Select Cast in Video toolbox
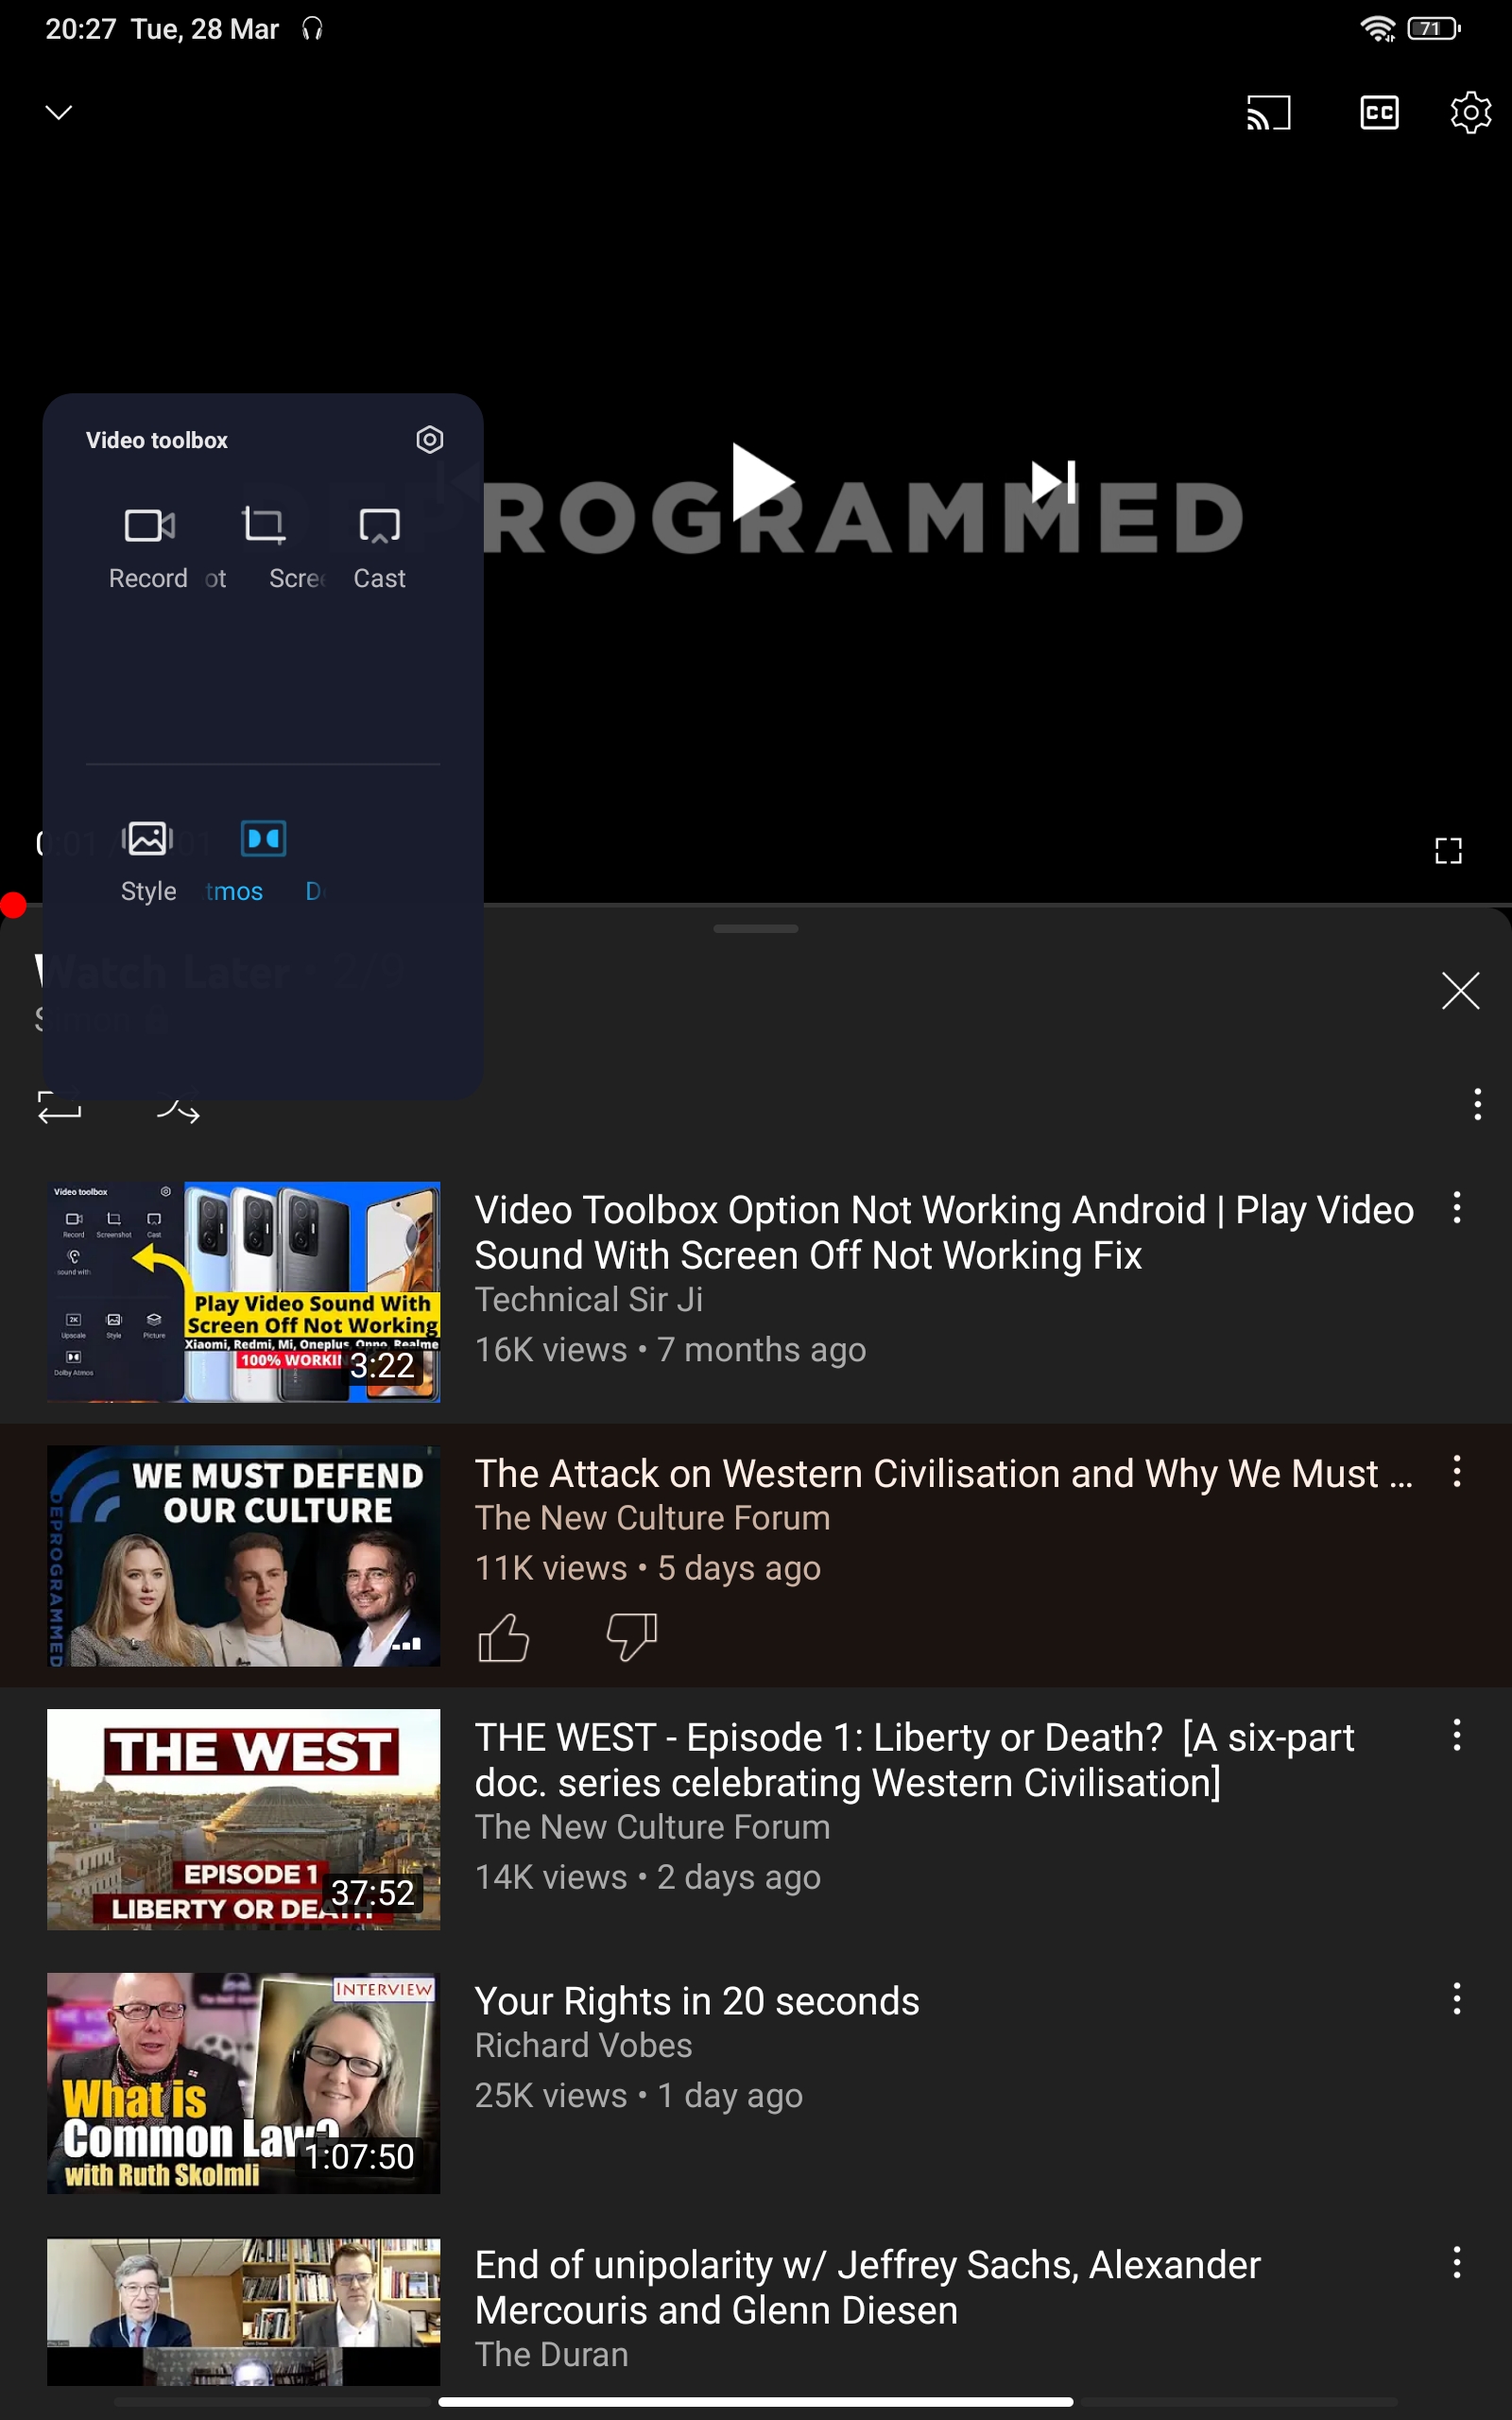This screenshot has width=1512, height=2420. [x=379, y=549]
